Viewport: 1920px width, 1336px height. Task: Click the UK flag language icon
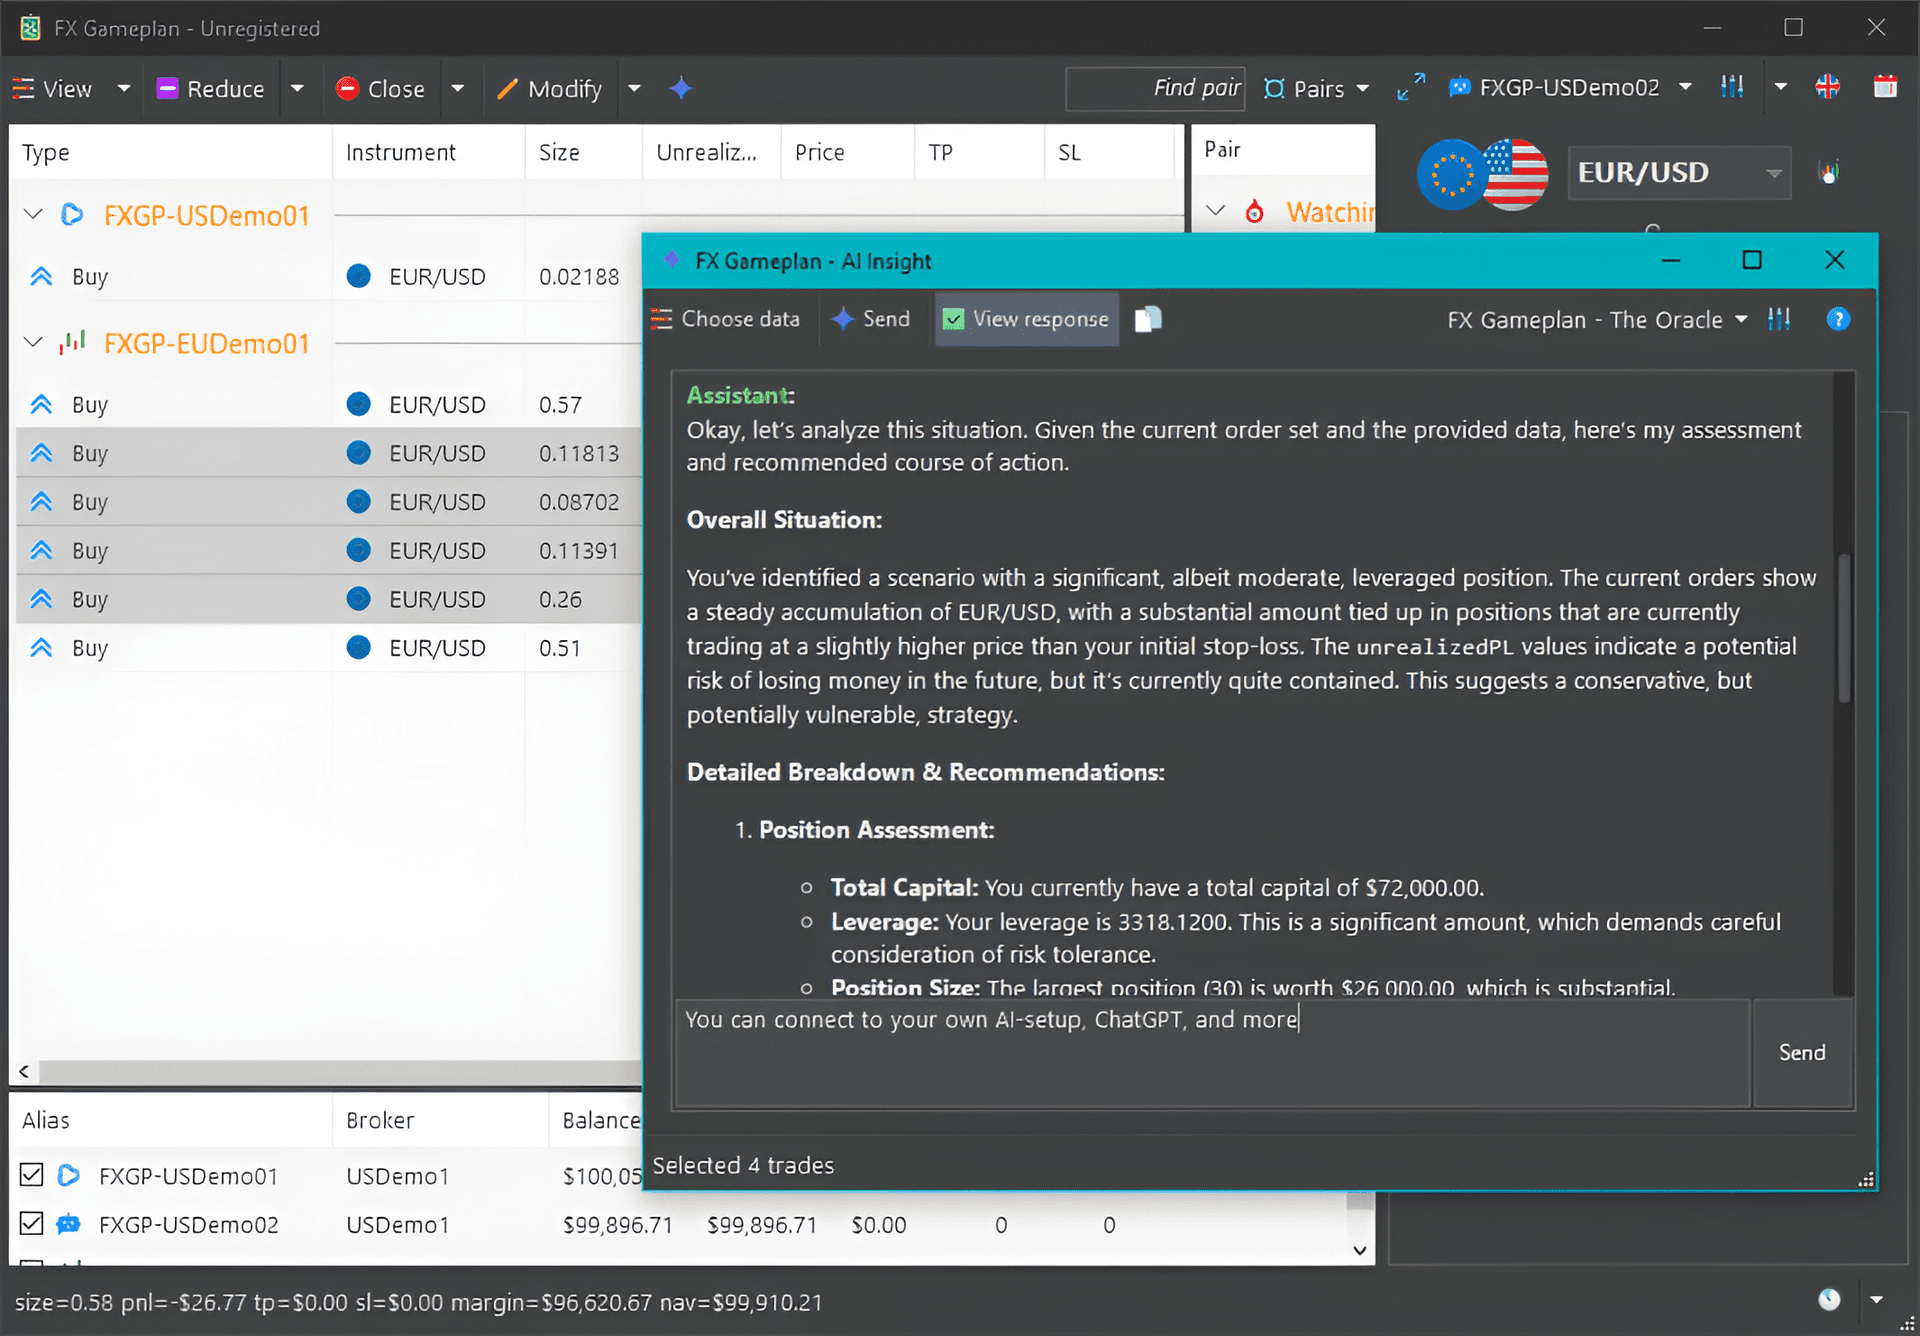(1828, 87)
